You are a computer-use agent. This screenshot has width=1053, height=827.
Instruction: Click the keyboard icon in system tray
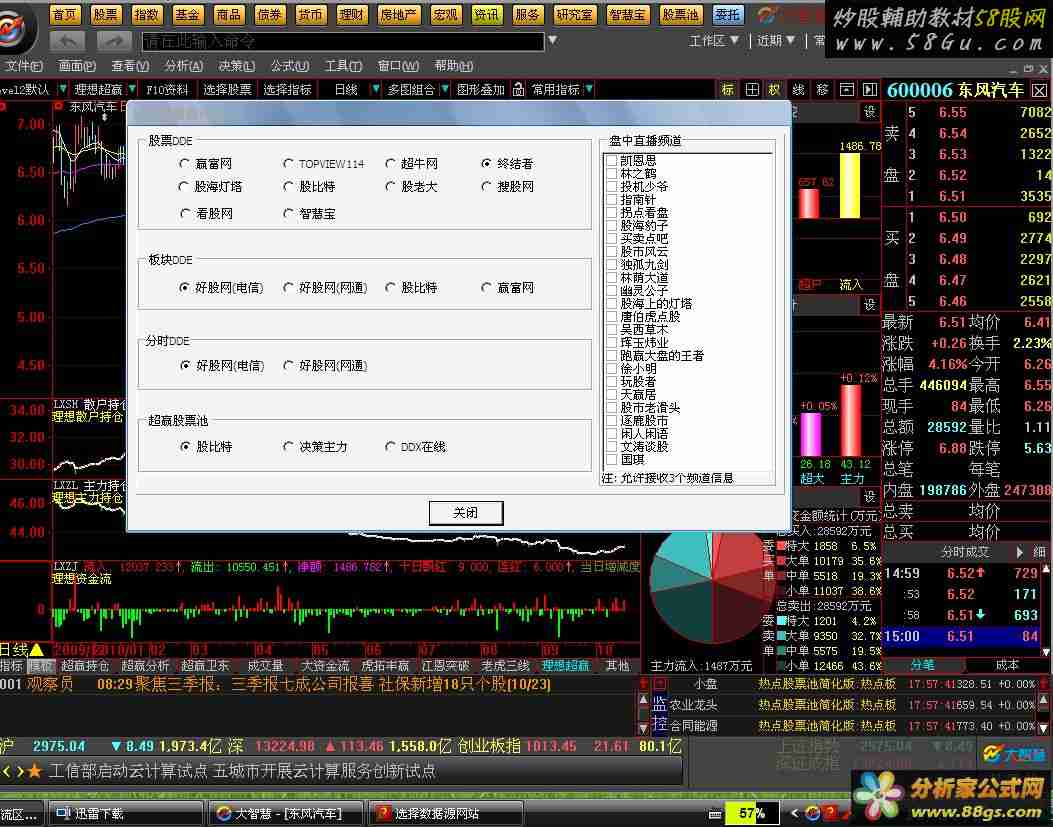coord(715,814)
